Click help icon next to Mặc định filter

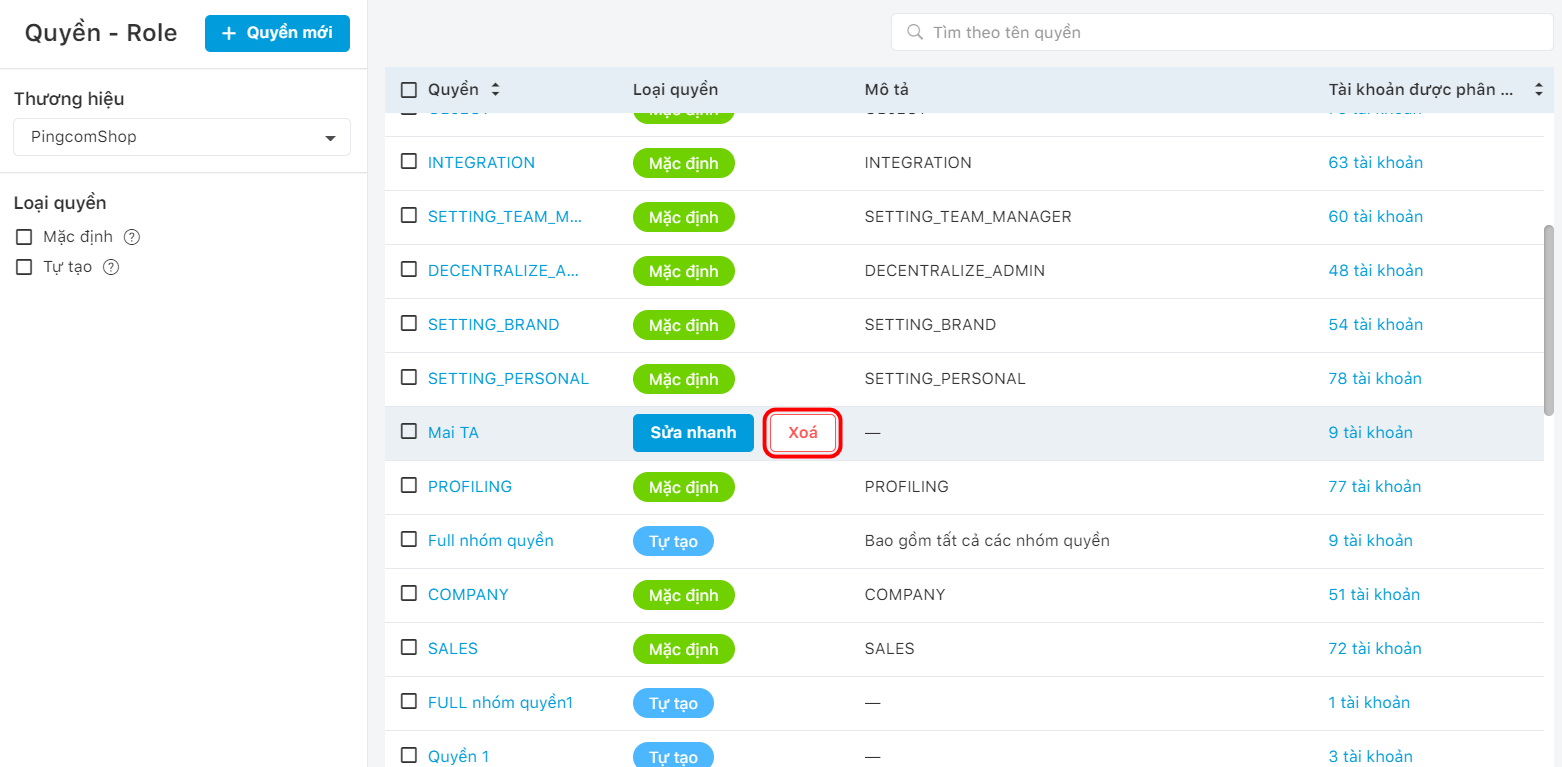[131, 238]
